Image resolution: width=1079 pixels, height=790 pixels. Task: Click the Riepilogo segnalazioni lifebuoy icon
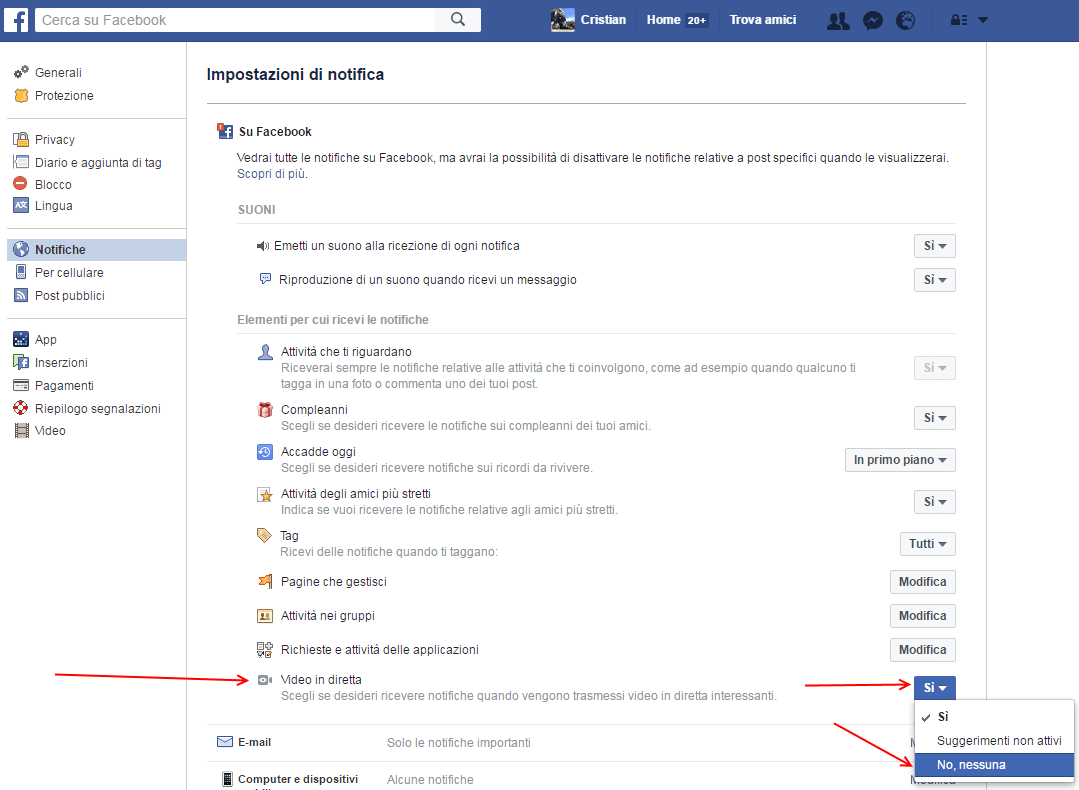point(21,408)
